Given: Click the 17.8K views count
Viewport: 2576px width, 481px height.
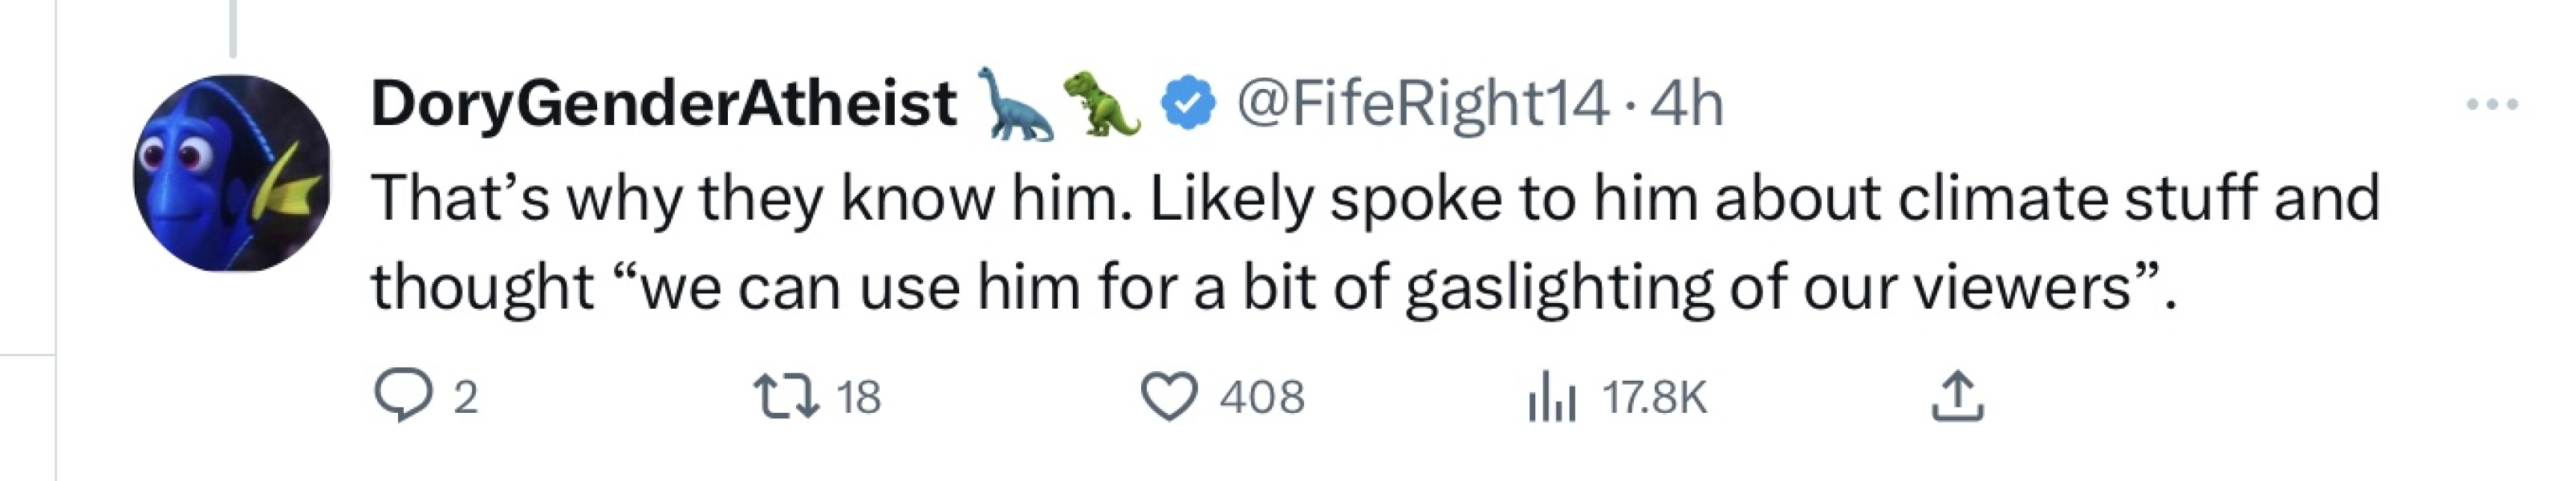Looking at the screenshot, I should click(x=1654, y=398).
